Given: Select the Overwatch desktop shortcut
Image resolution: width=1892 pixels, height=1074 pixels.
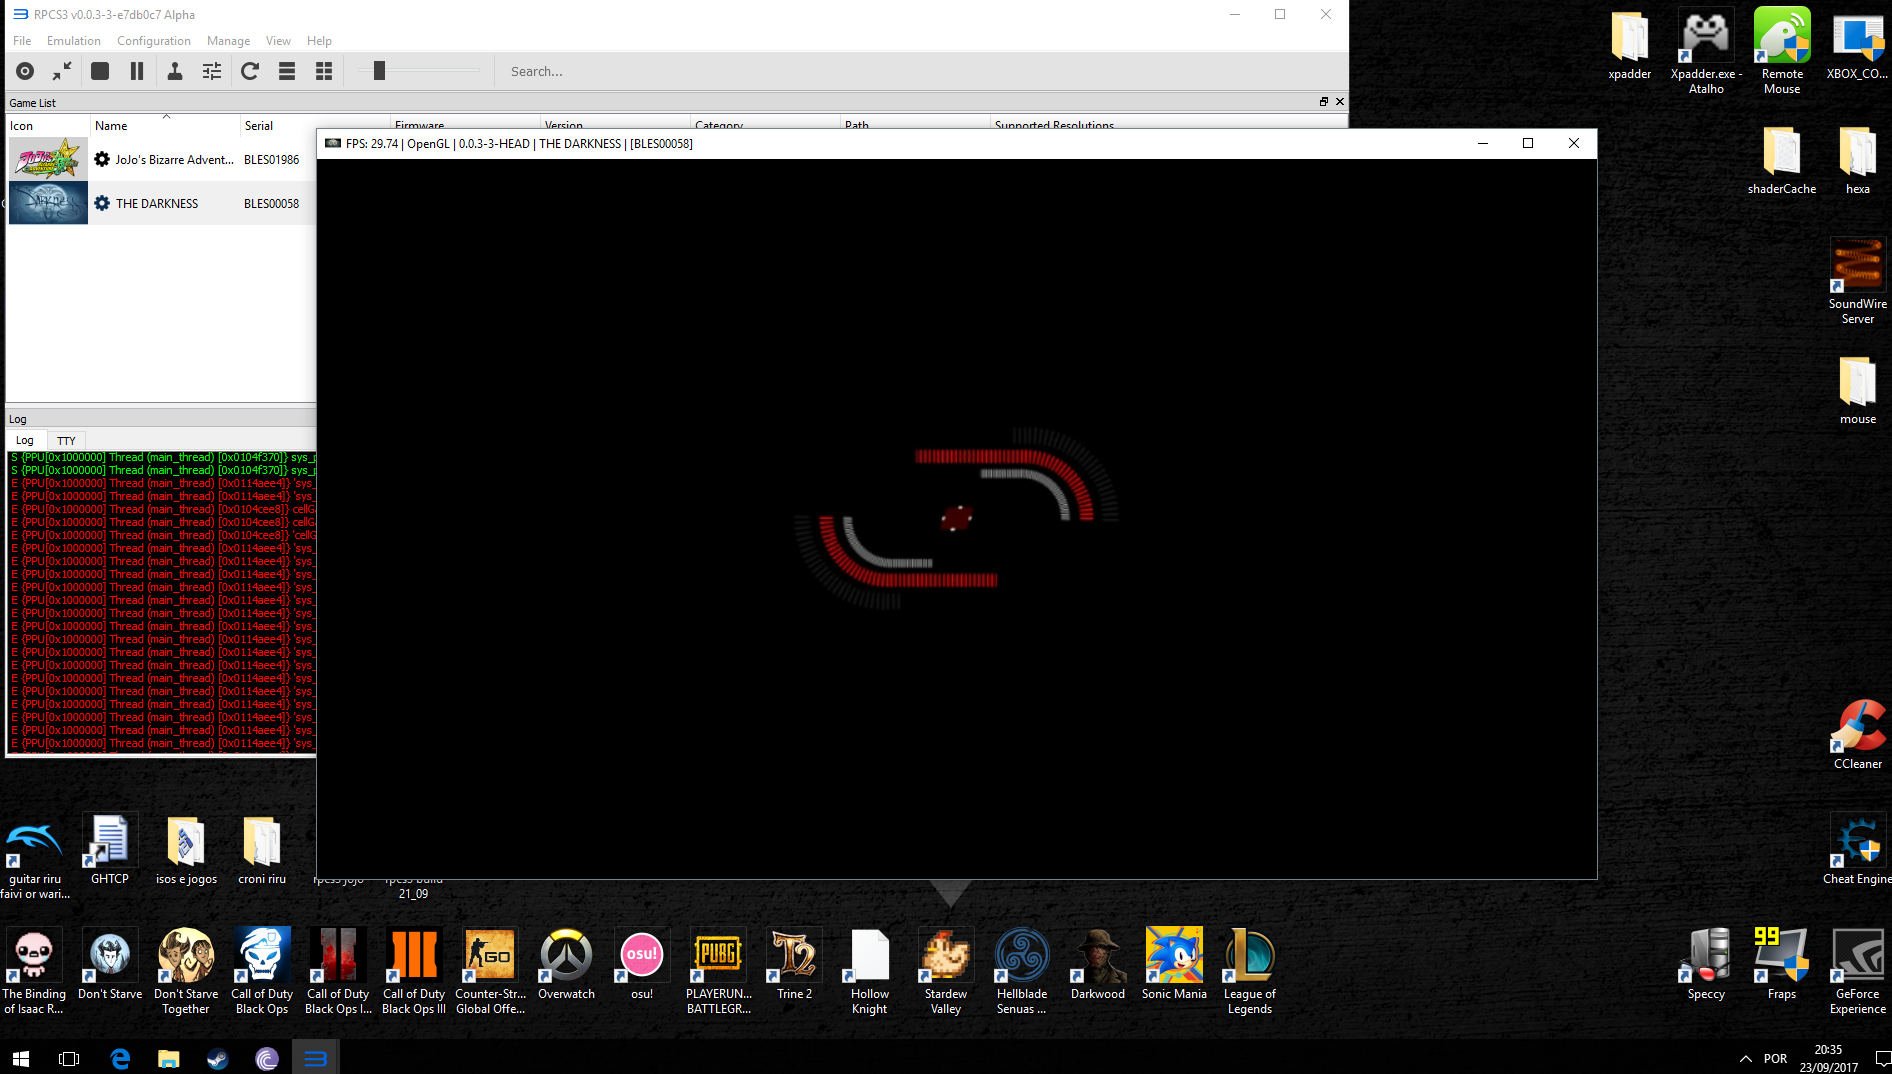Looking at the screenshot, I should pyautogui.click(x=566, y=963).
